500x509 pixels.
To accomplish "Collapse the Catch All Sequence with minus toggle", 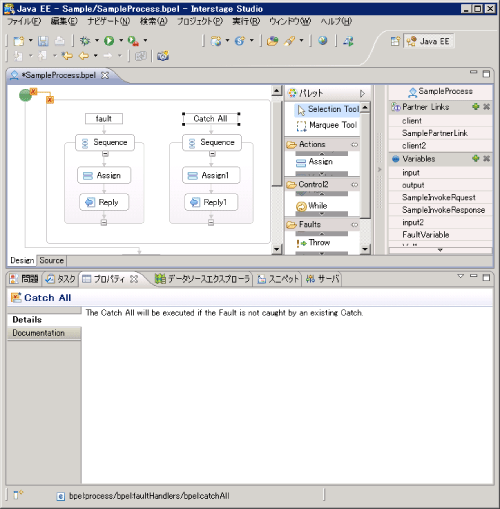I will 212,154.
